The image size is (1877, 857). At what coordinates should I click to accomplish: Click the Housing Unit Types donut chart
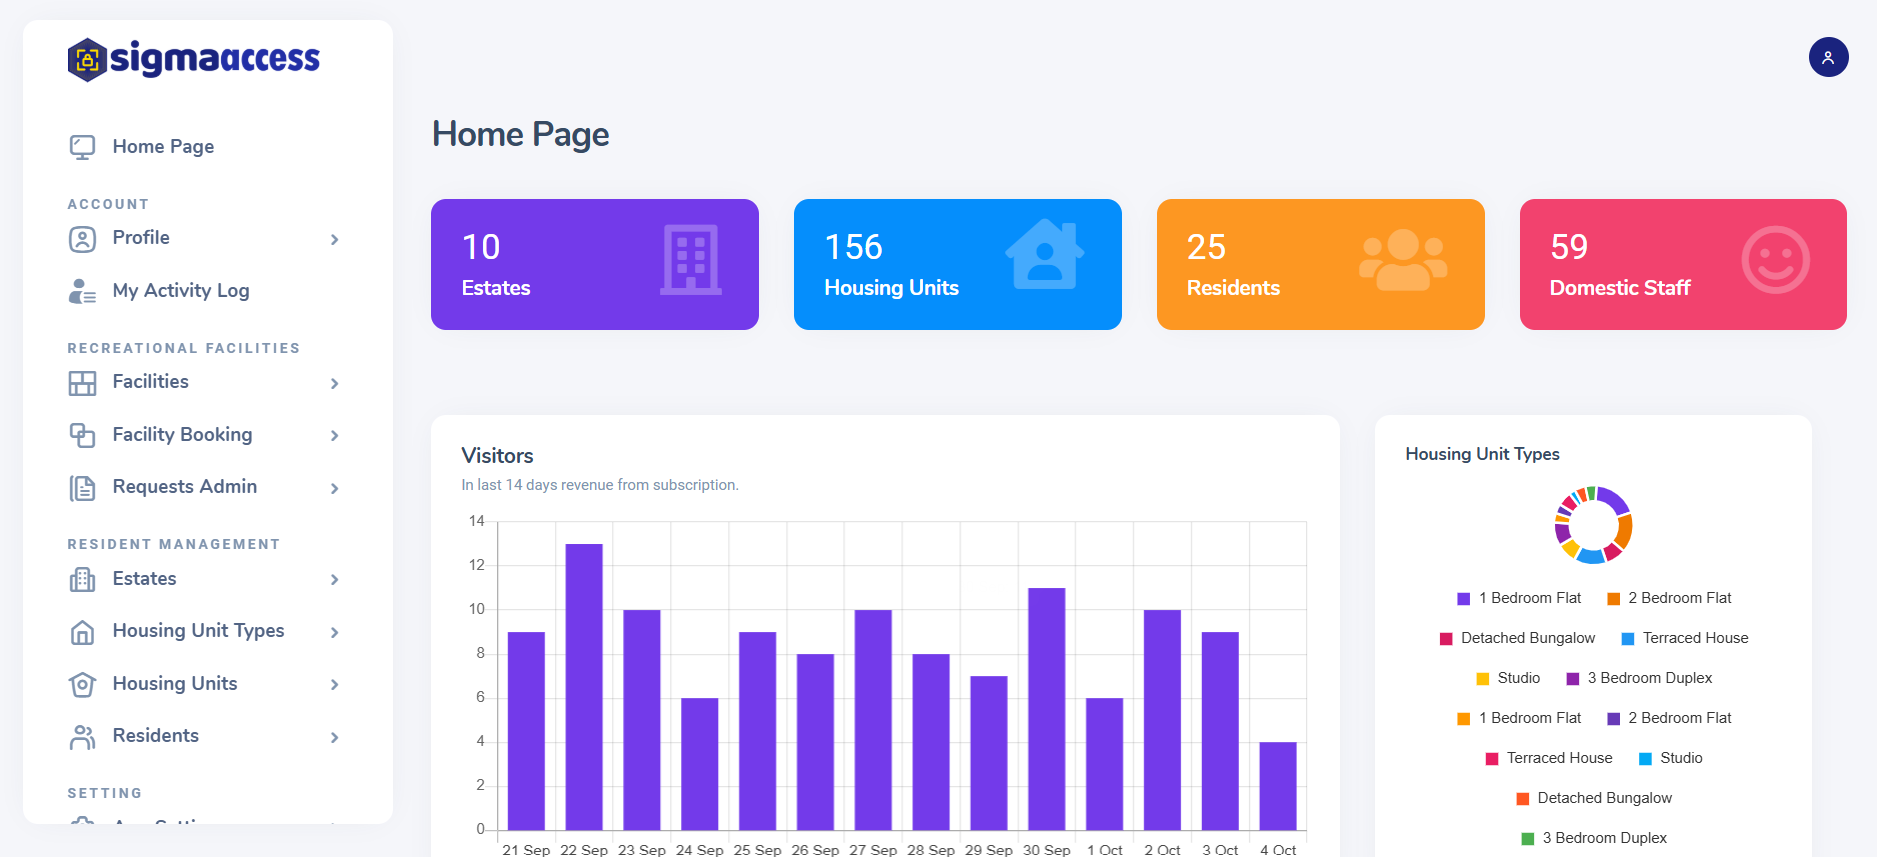tap(1593, 525)
